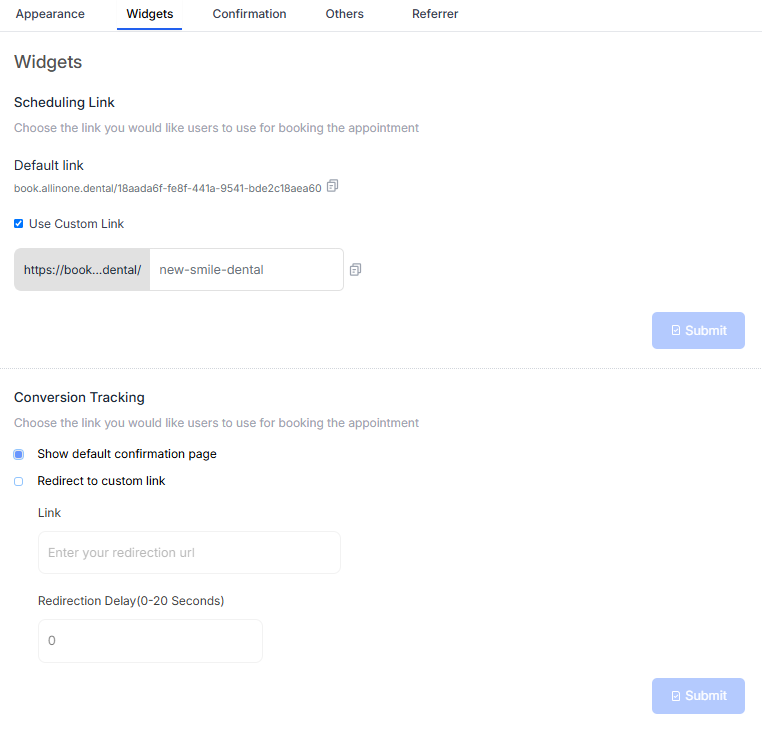Click the https://book...dental/ prefix box
This screenshot has height=729, width=762.
click(82, 270)
